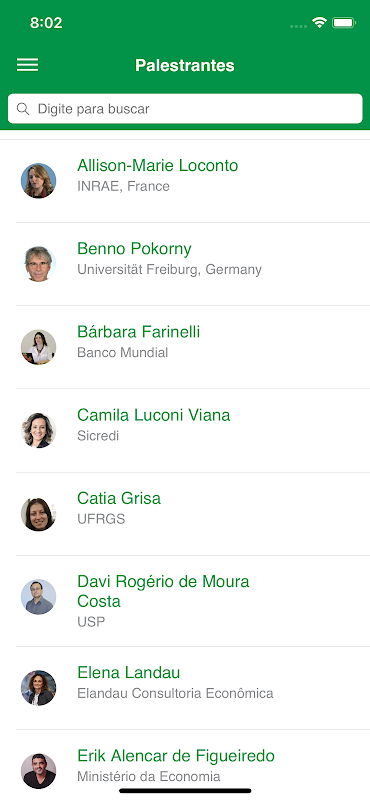Select speaker name Allison-Marie Loconto
Image resolution: width=370 pixels, height=800 pixels.
(158, 165)
